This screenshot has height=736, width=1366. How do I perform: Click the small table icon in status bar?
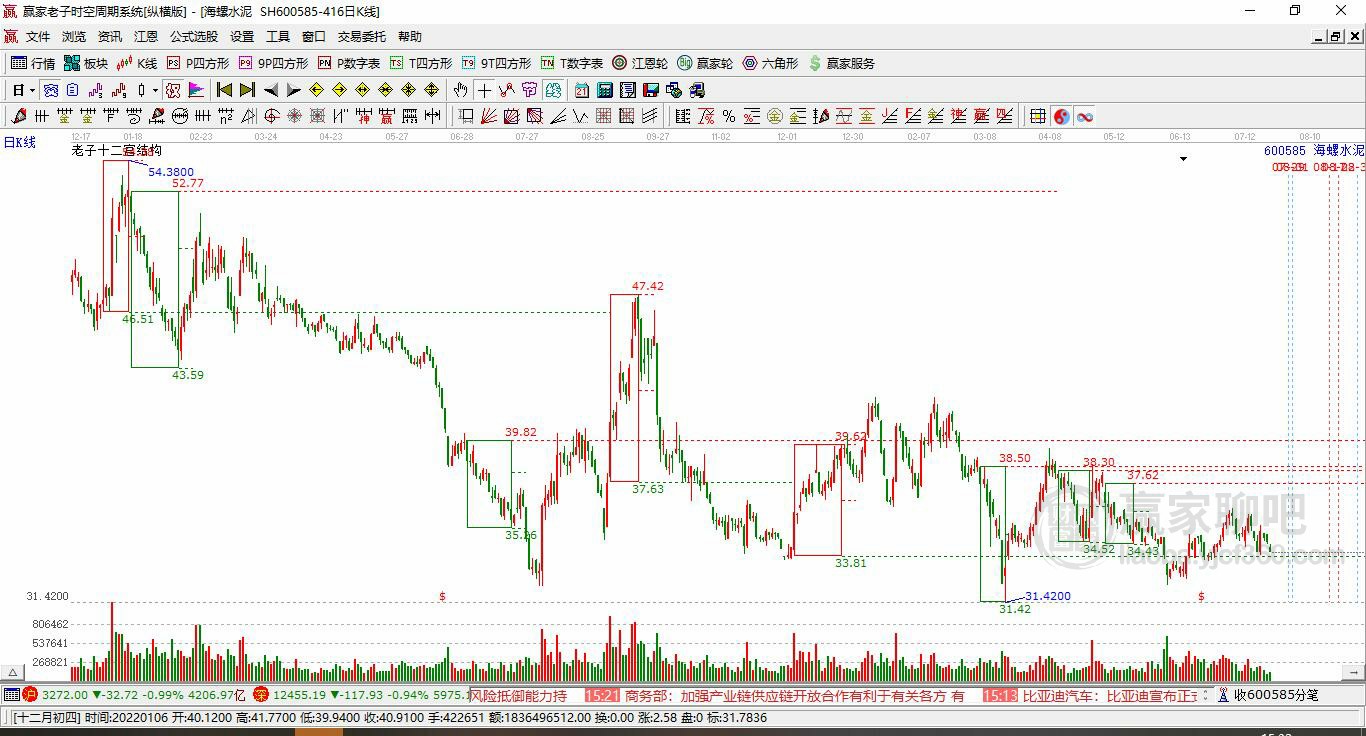(11, 695)
